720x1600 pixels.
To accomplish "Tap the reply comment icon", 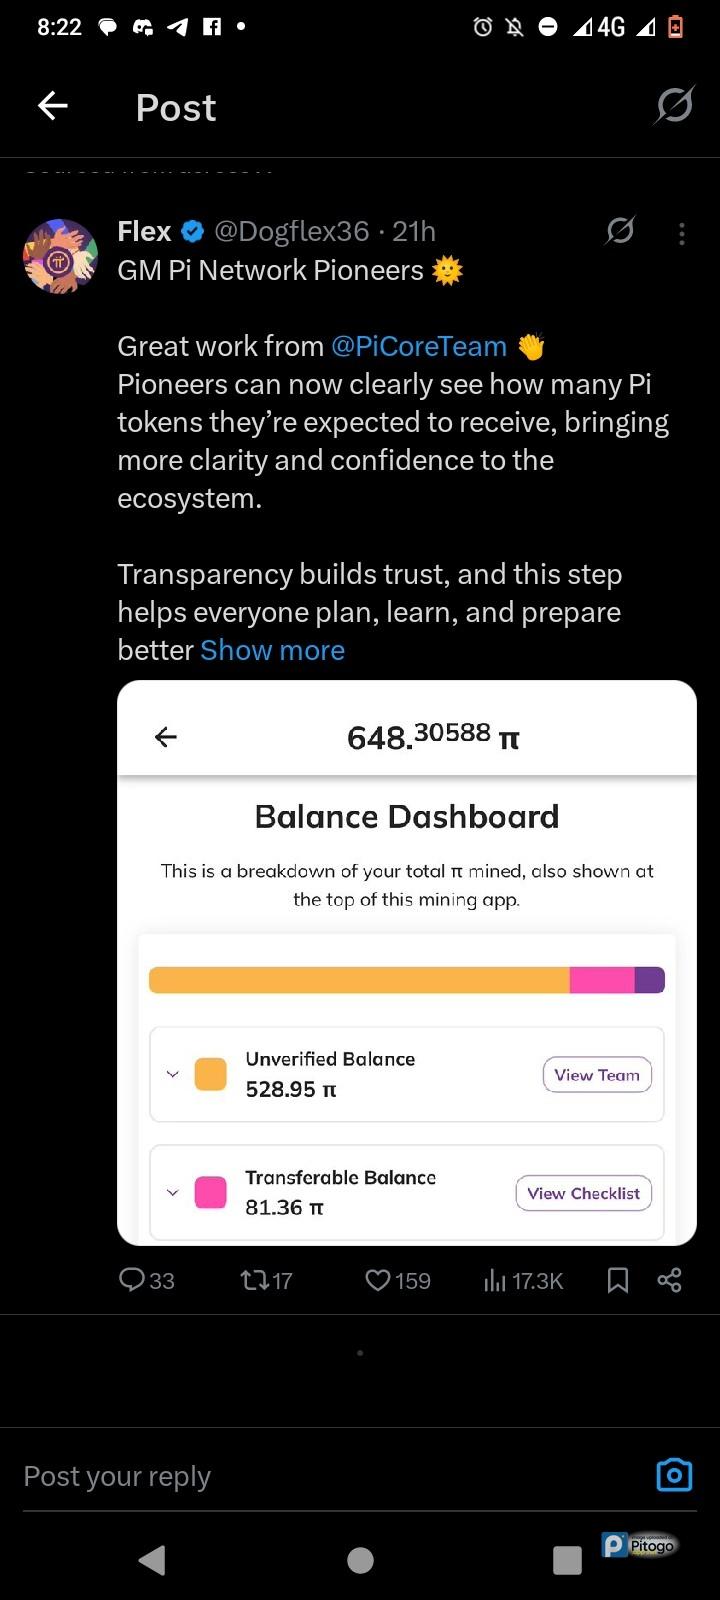I will tap(132, 1279).
